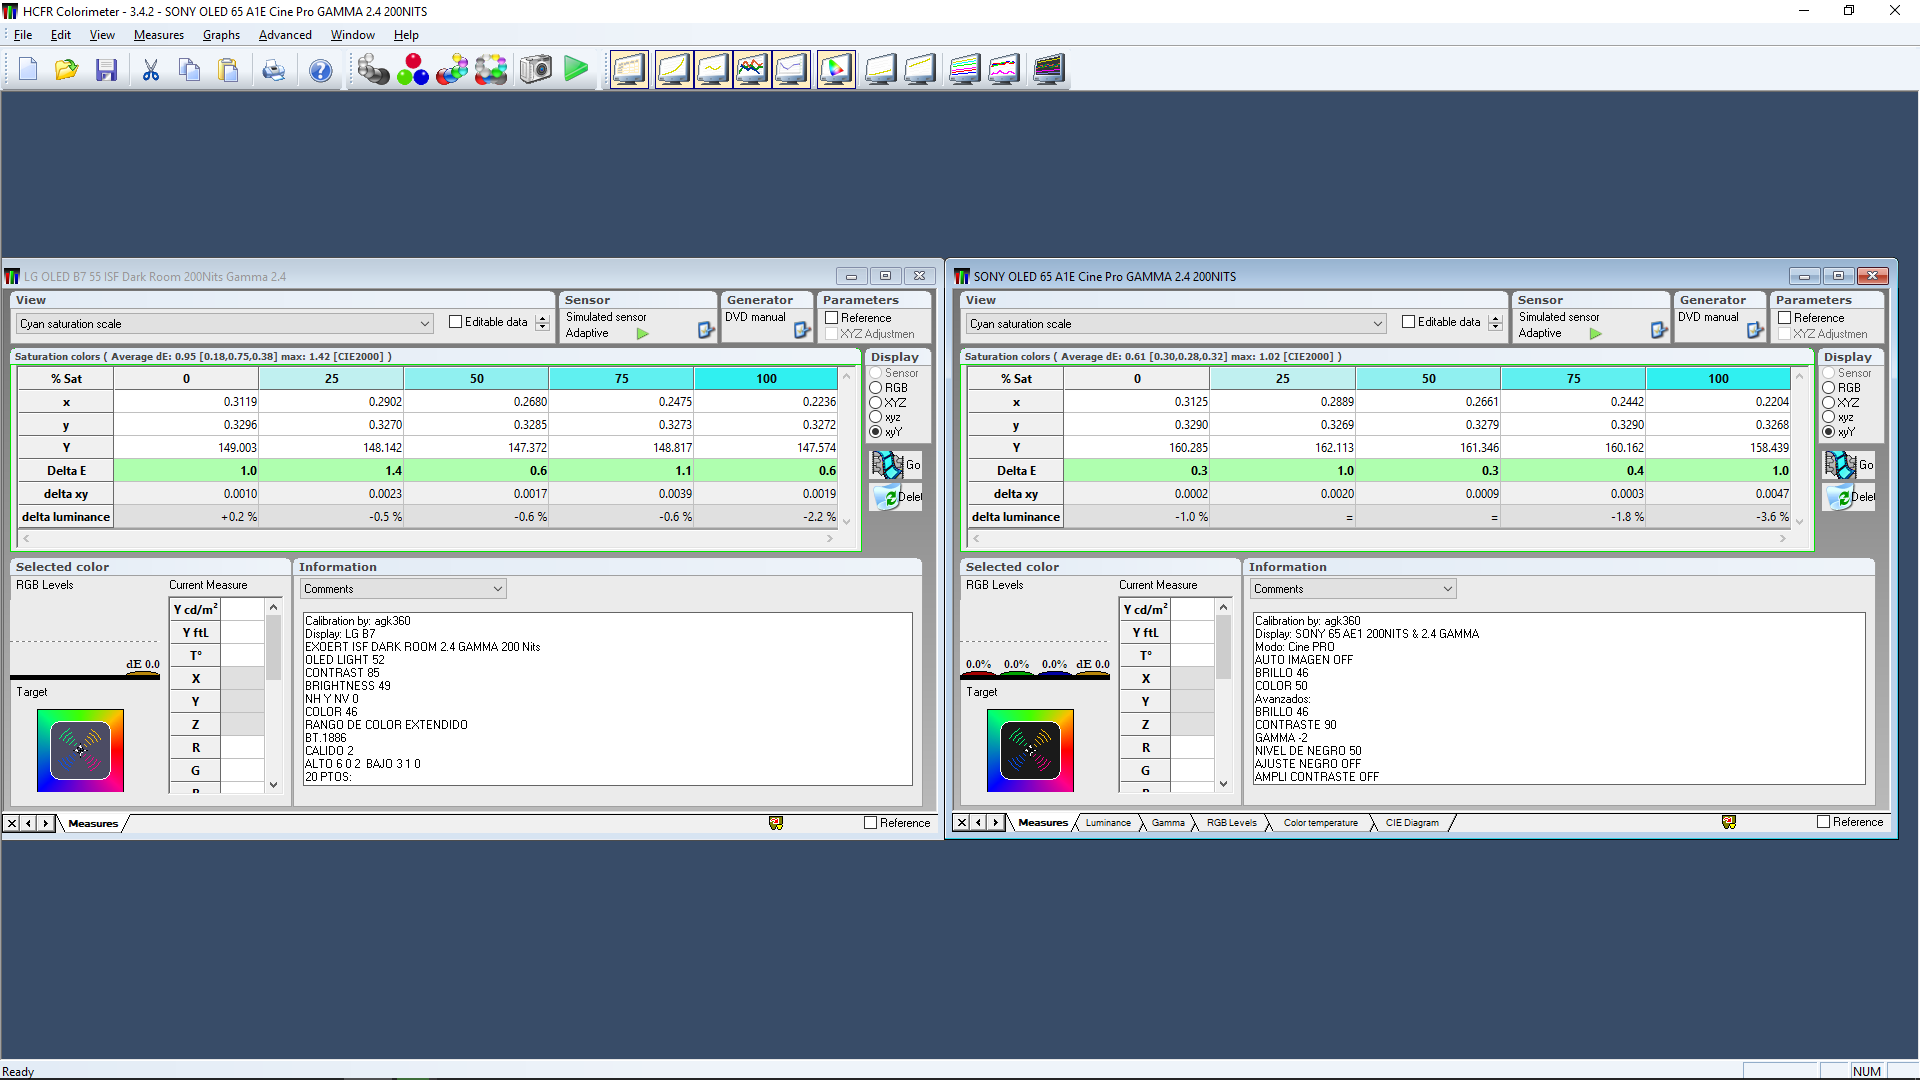The height and width of the screenshot is (1080, 1920).
Task: Check the Reference parameter box in Sony window
Action: pyautogui.click(x=1784, y=318)
